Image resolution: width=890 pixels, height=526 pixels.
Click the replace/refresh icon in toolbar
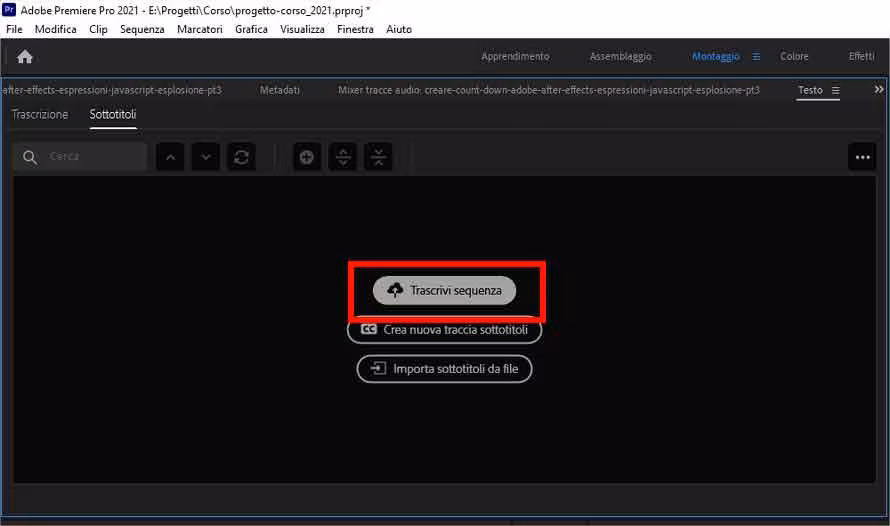[241, 157]
